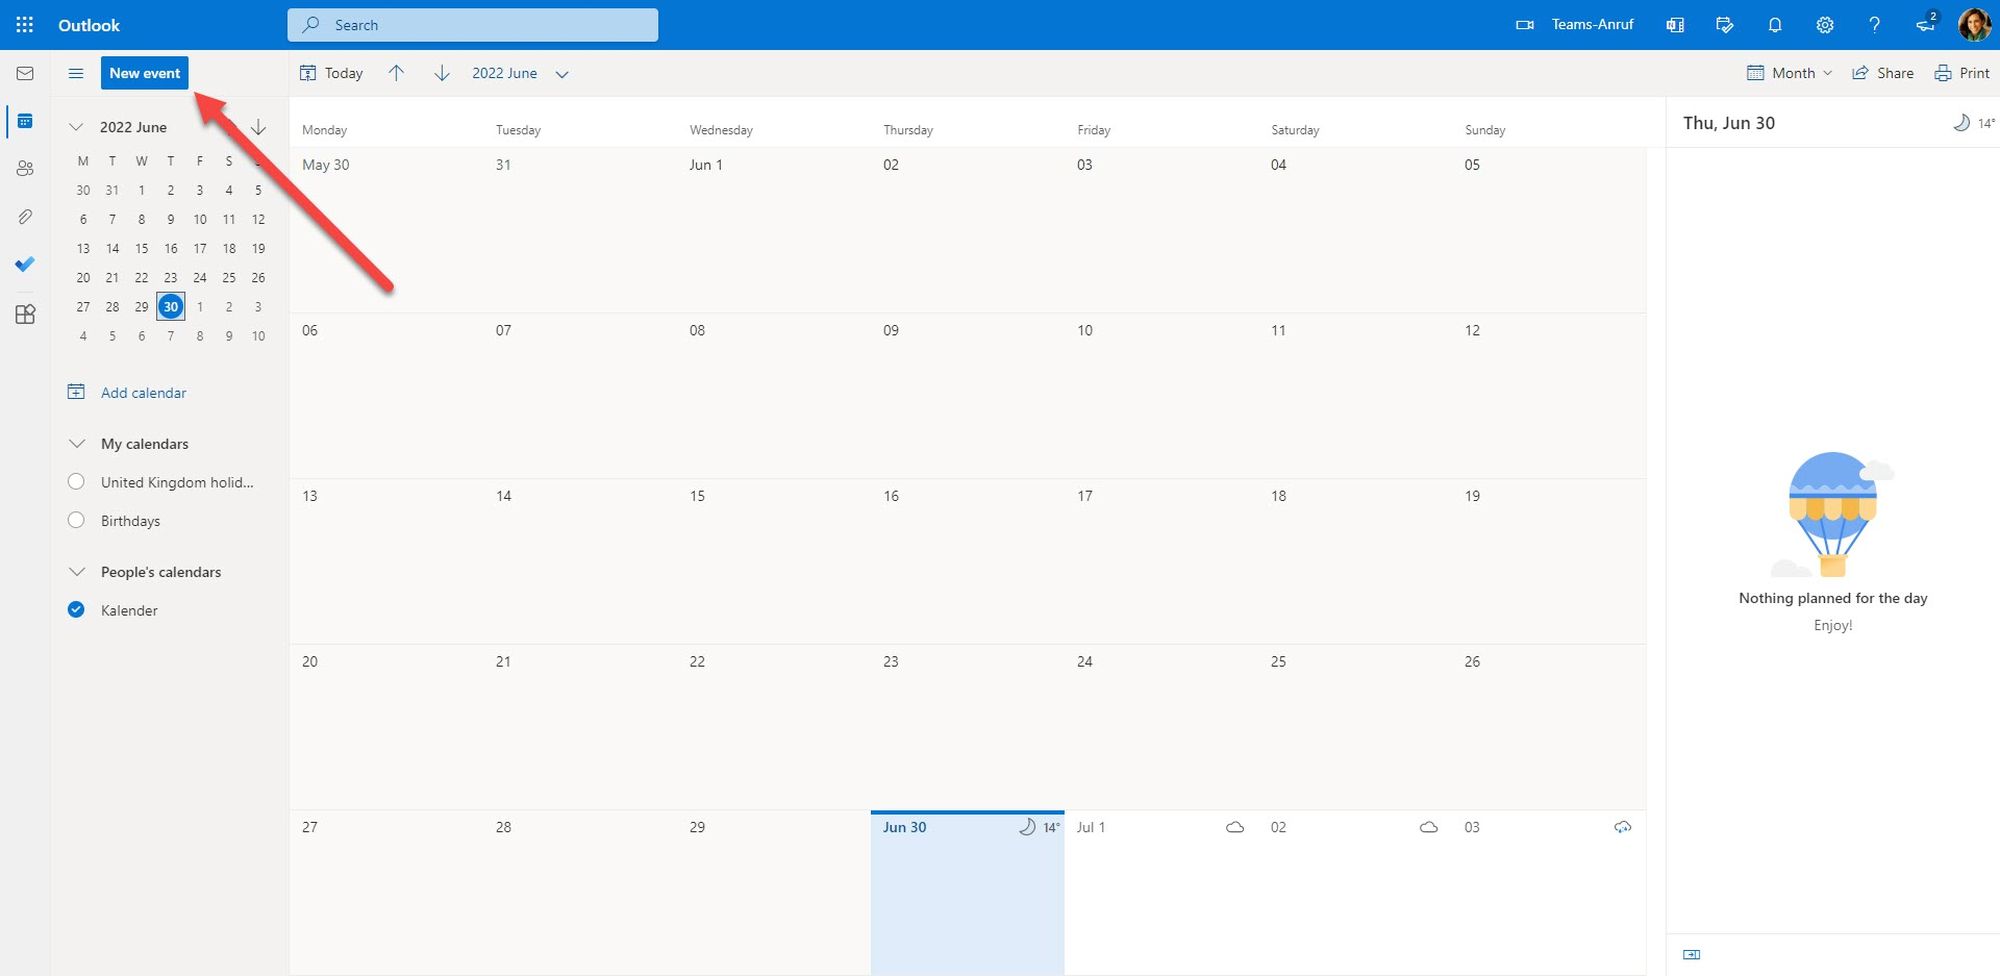Open the Settings gear icon
The height and width of the screenshot is (976, 2000).
coord(1825,25)
